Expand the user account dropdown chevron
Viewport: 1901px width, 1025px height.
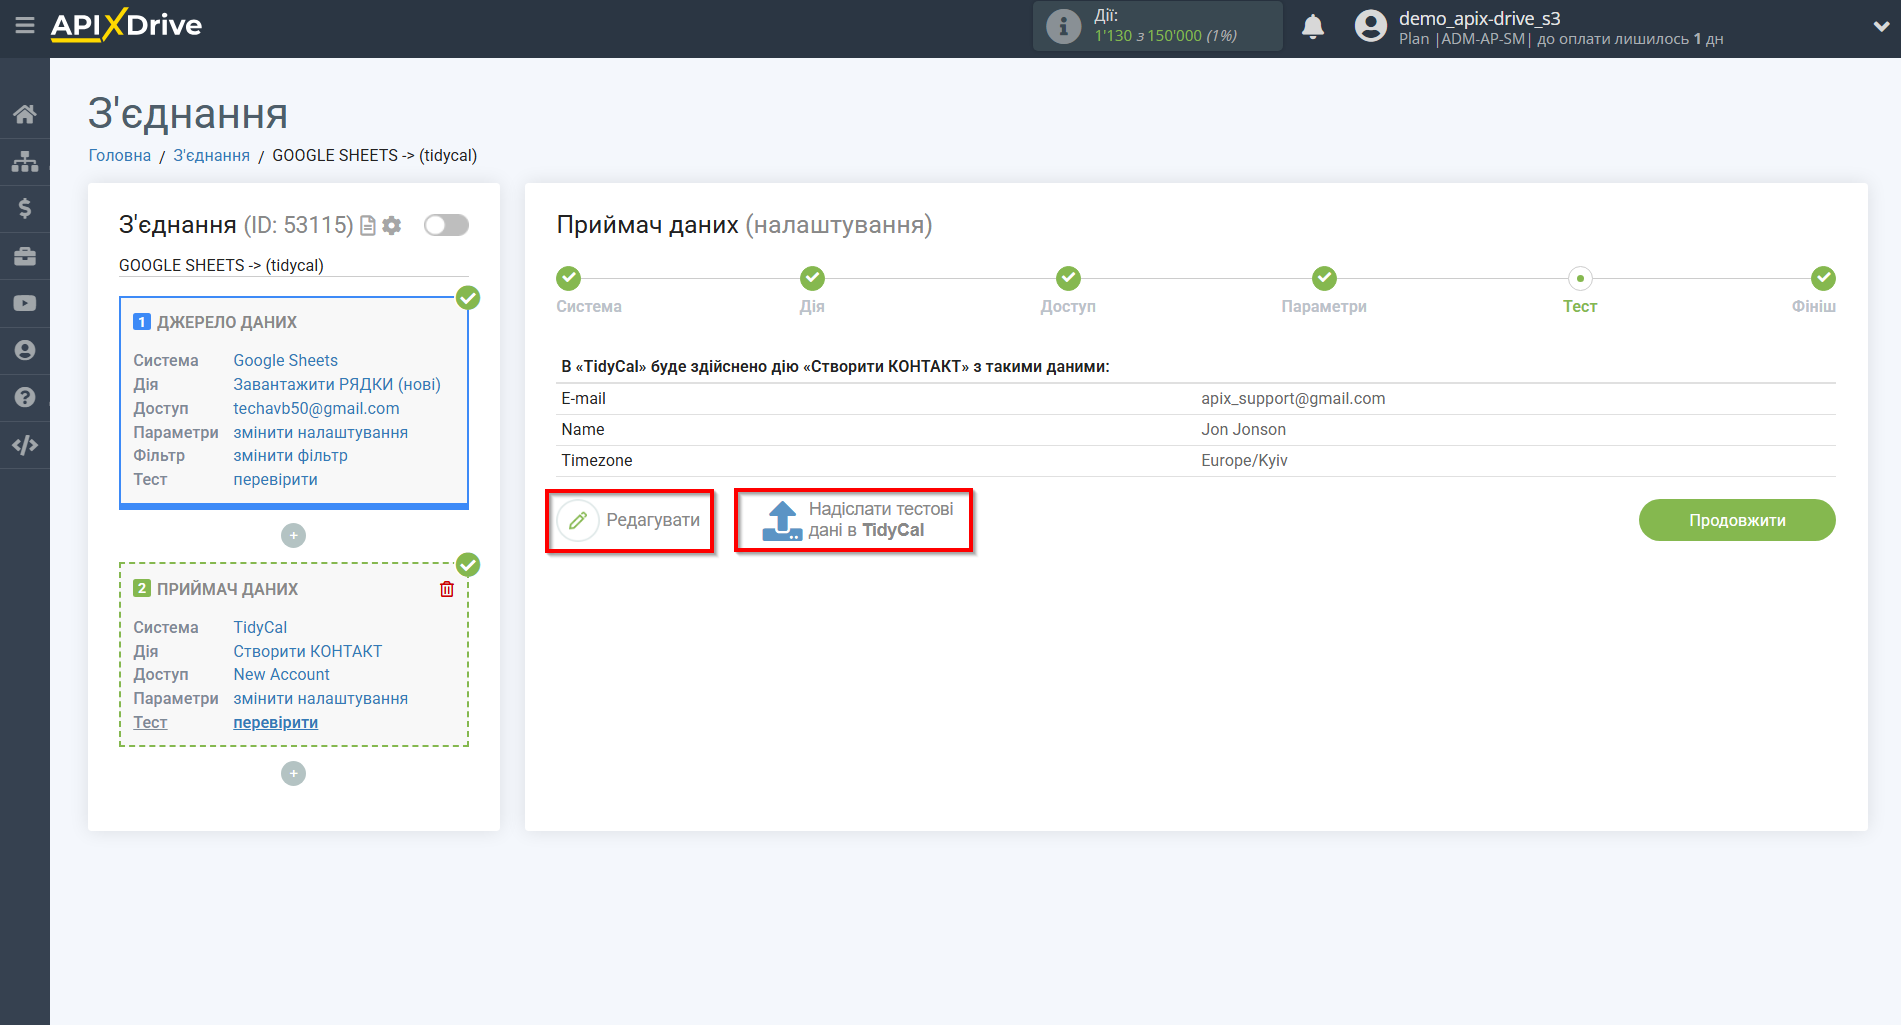1880,27
